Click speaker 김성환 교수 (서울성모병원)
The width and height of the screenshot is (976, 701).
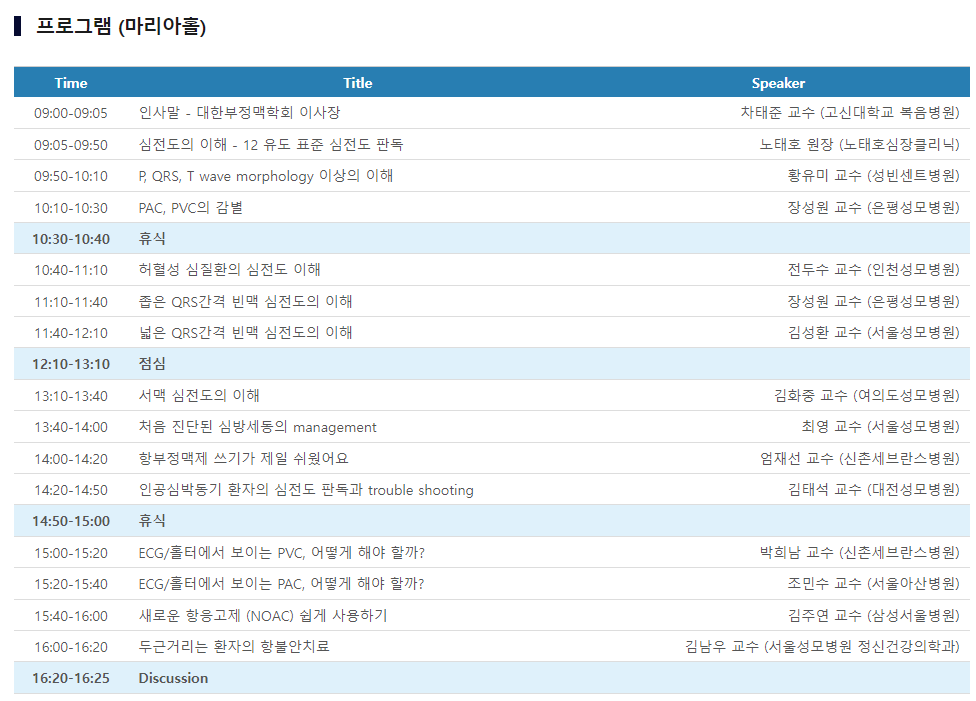click(873, 332)
